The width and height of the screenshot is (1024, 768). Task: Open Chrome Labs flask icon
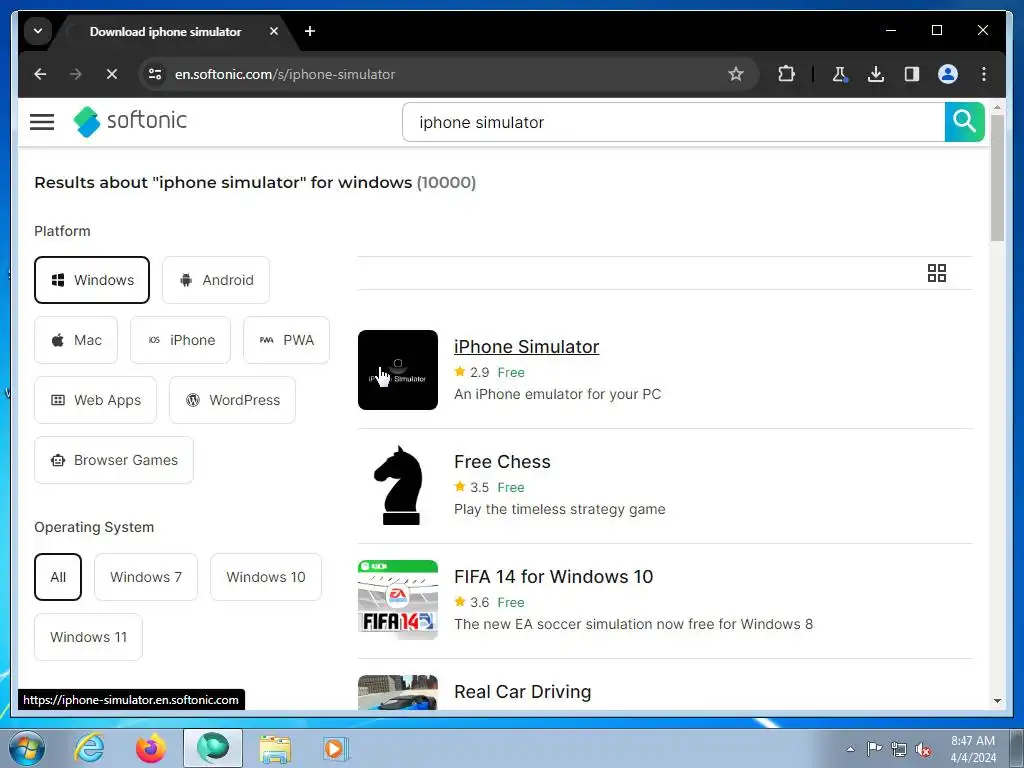(x=840, y=74)
